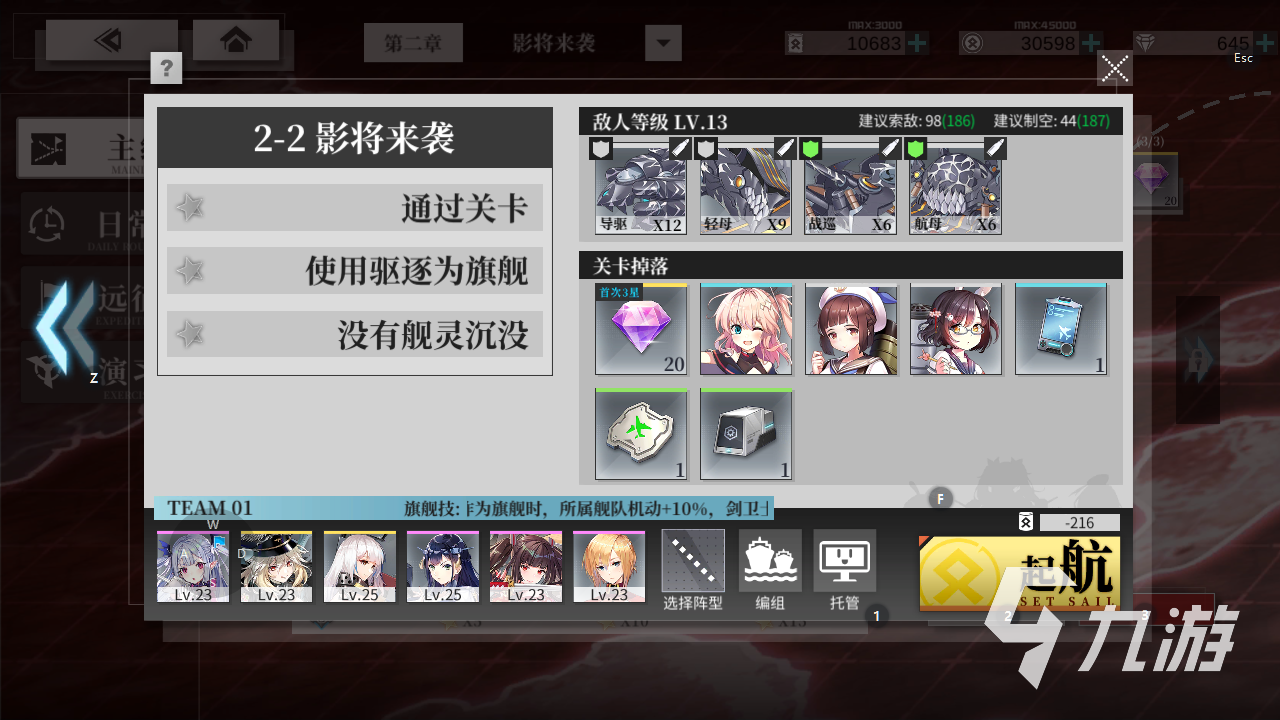The width and height of the screenshot is (1280, 720).
Task: Open the question mark help icon
Action: [x=166, y=68]
